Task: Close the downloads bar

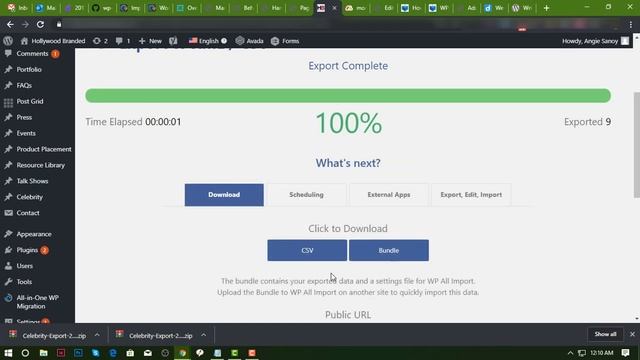Action: click(632, 334)
